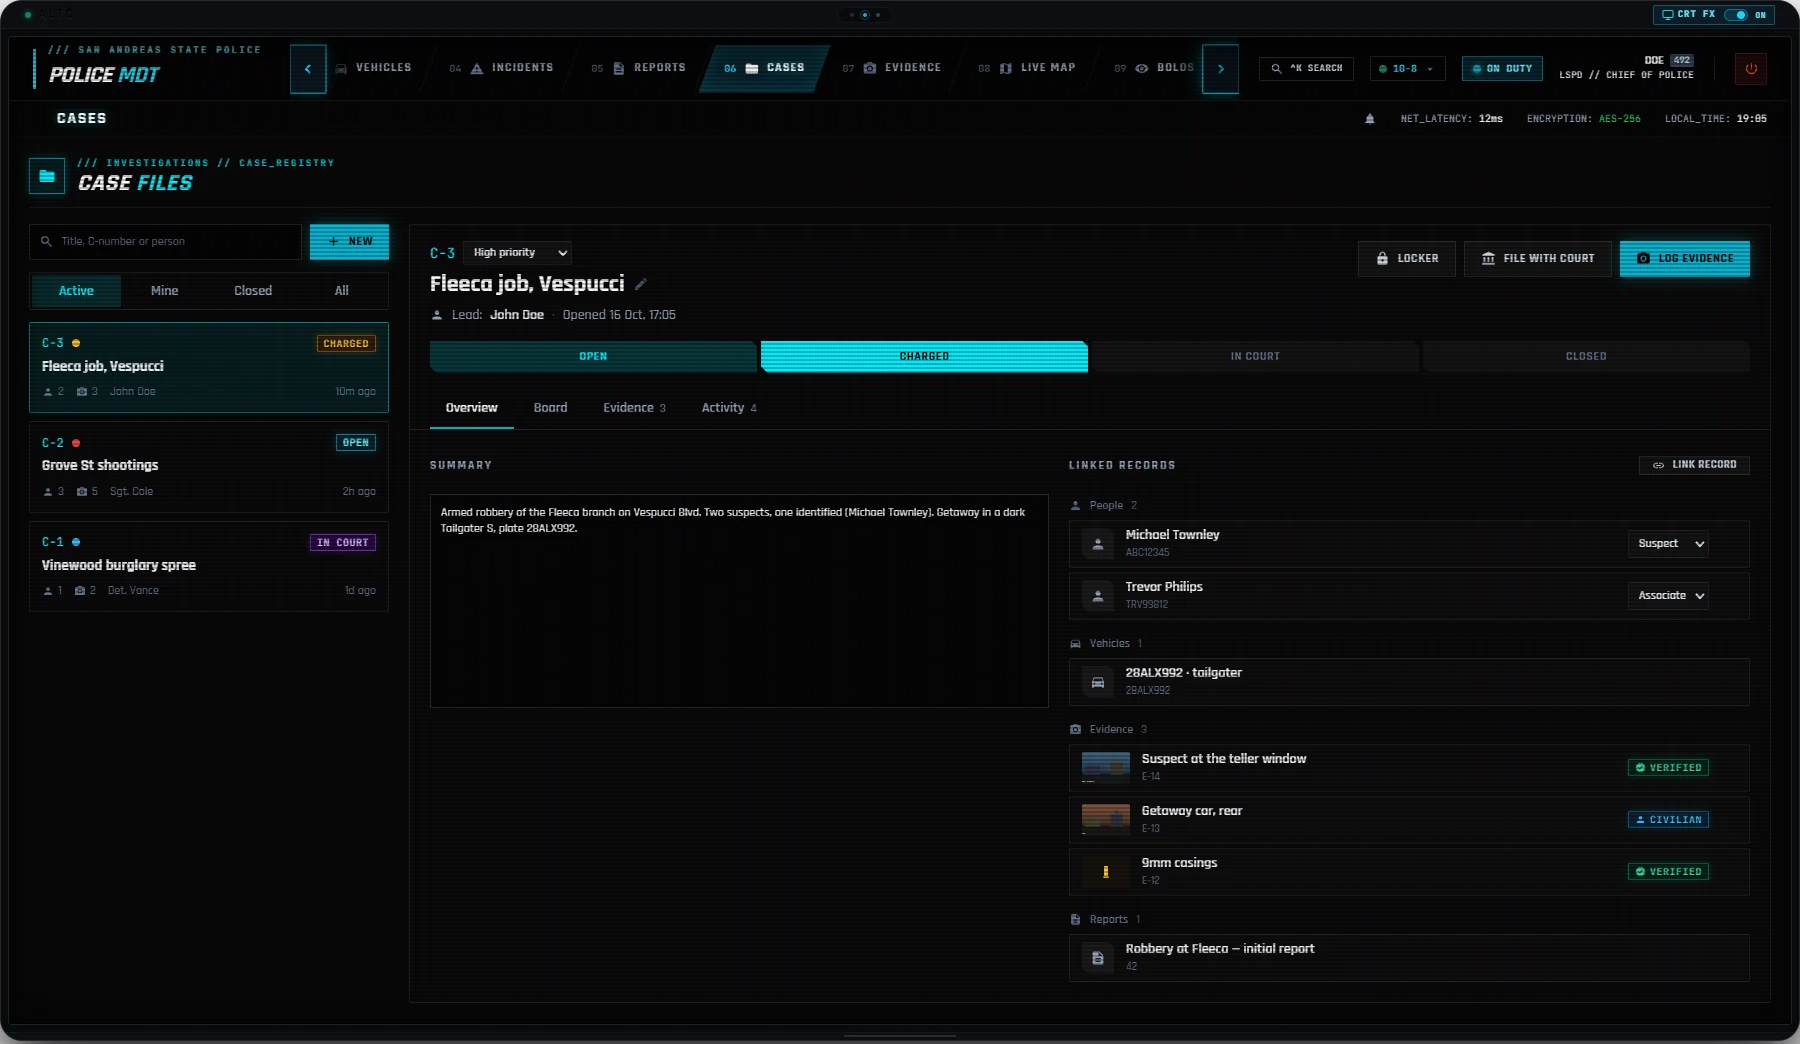
Task: Select the Active cases filter
Action: coord(76,291)
